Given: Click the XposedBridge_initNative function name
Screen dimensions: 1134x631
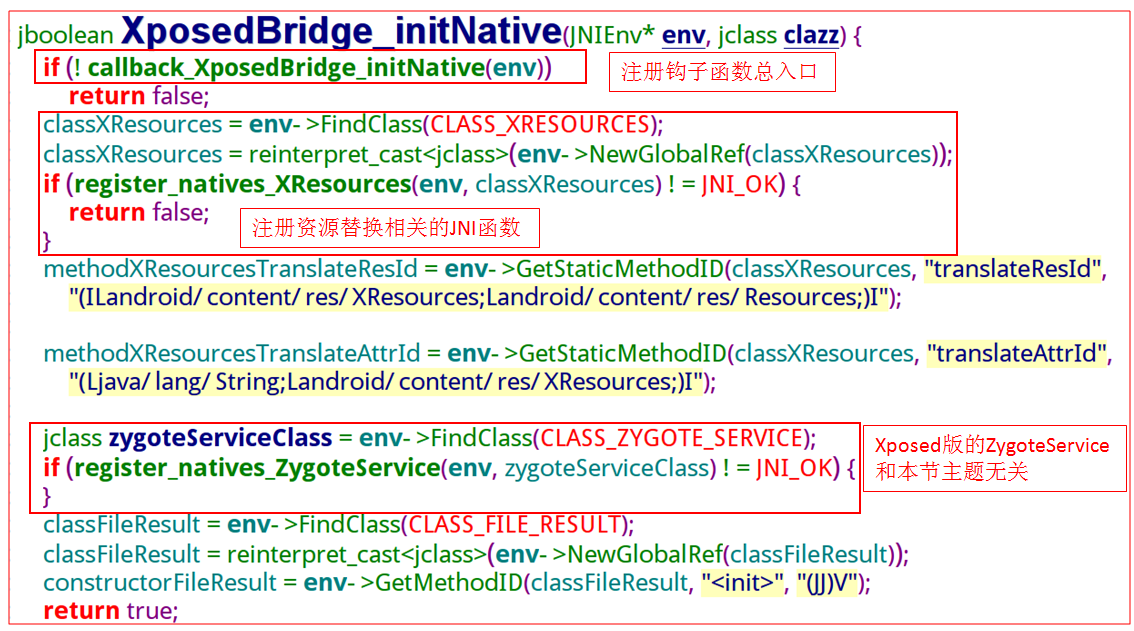Looking at the screenshot, I should tap(341, 31).
